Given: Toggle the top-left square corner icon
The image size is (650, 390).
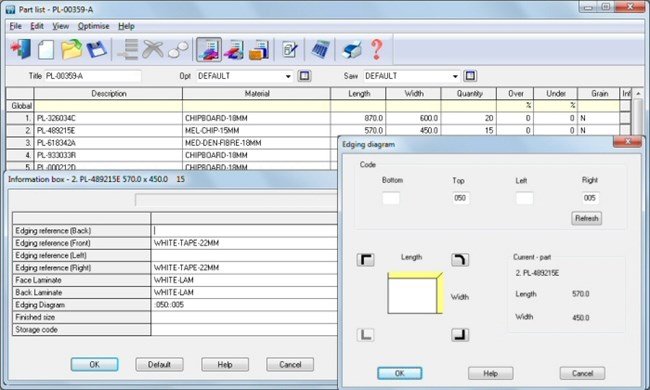Looking at the screenshot, I should [x=366, y=260].
